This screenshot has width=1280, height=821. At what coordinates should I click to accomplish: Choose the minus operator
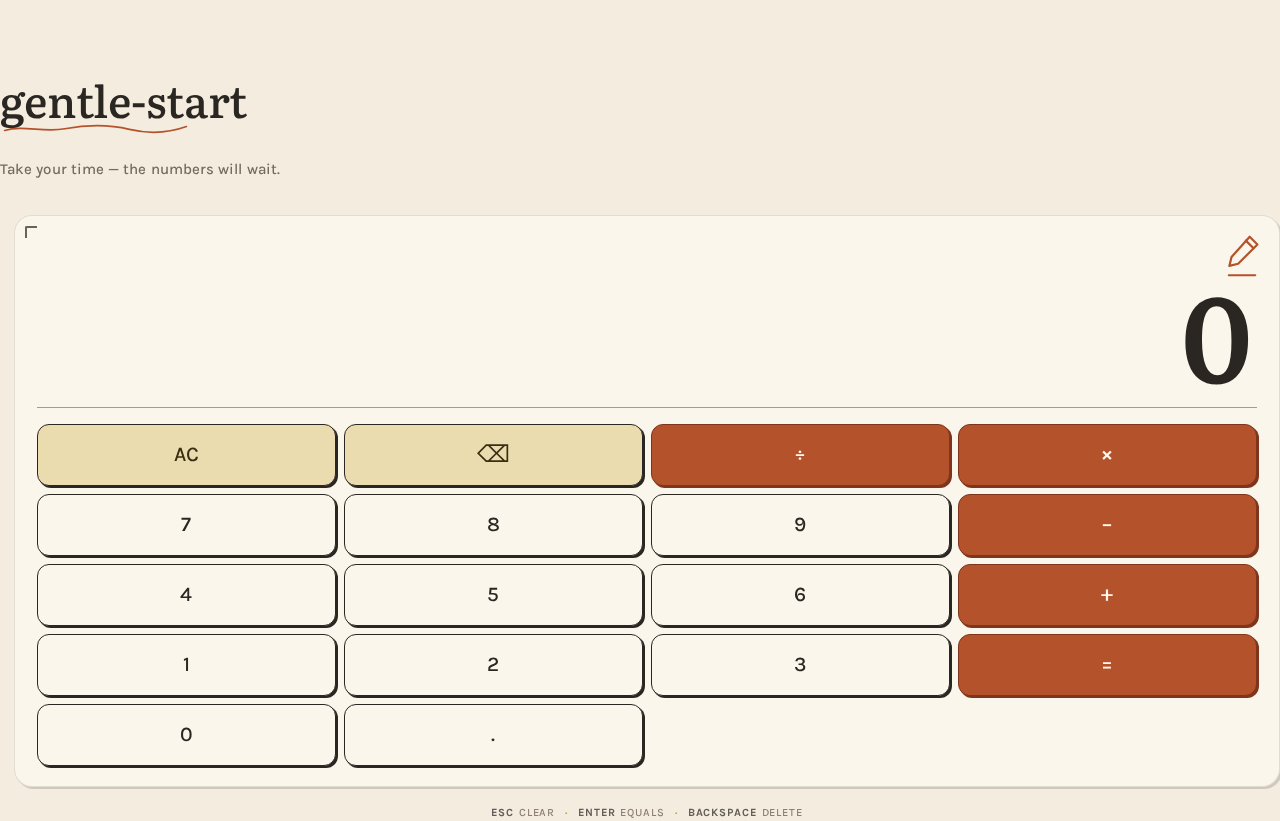(1107, 524)
